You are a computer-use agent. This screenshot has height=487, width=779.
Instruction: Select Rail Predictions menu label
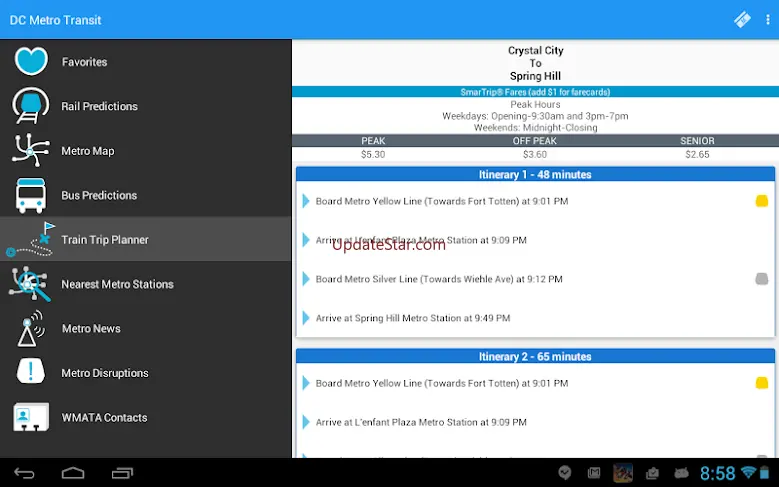pyautogui.click(x=99, y=106)
